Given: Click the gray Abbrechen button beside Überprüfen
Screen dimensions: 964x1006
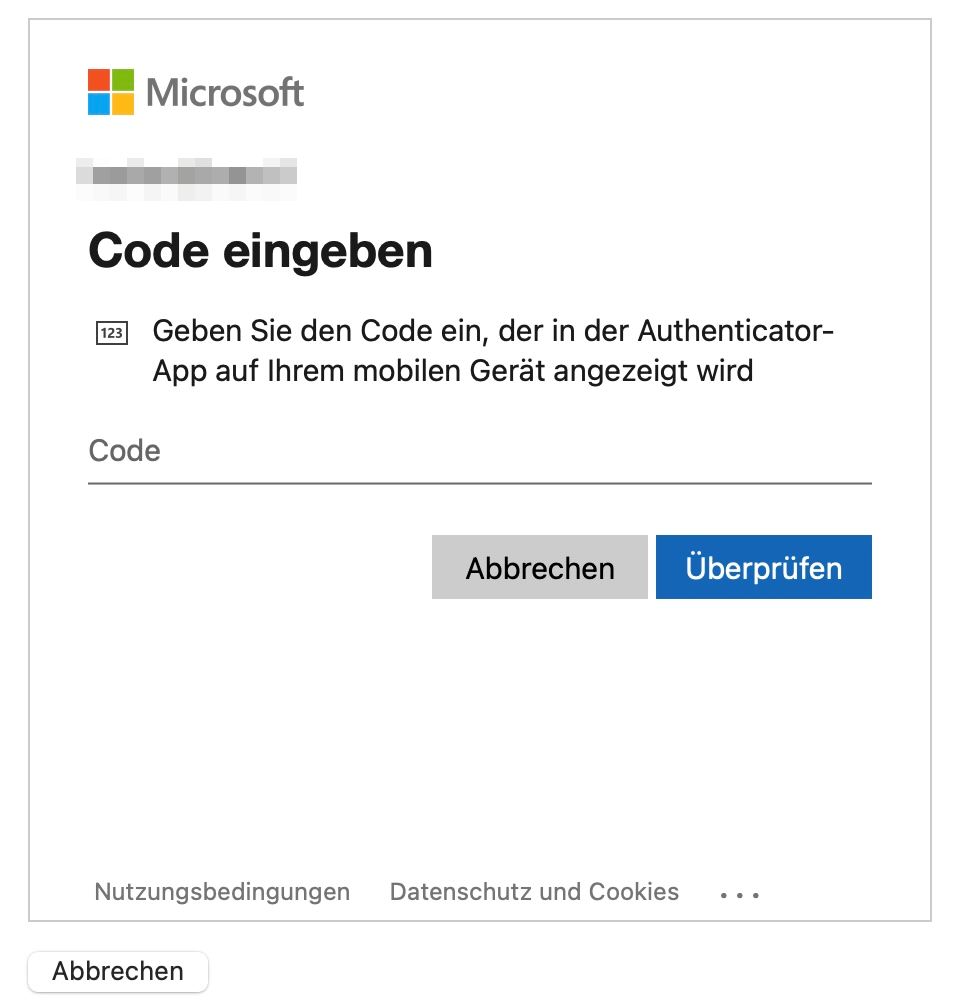Looking at the screenshot, I should (x=539, y=567).
